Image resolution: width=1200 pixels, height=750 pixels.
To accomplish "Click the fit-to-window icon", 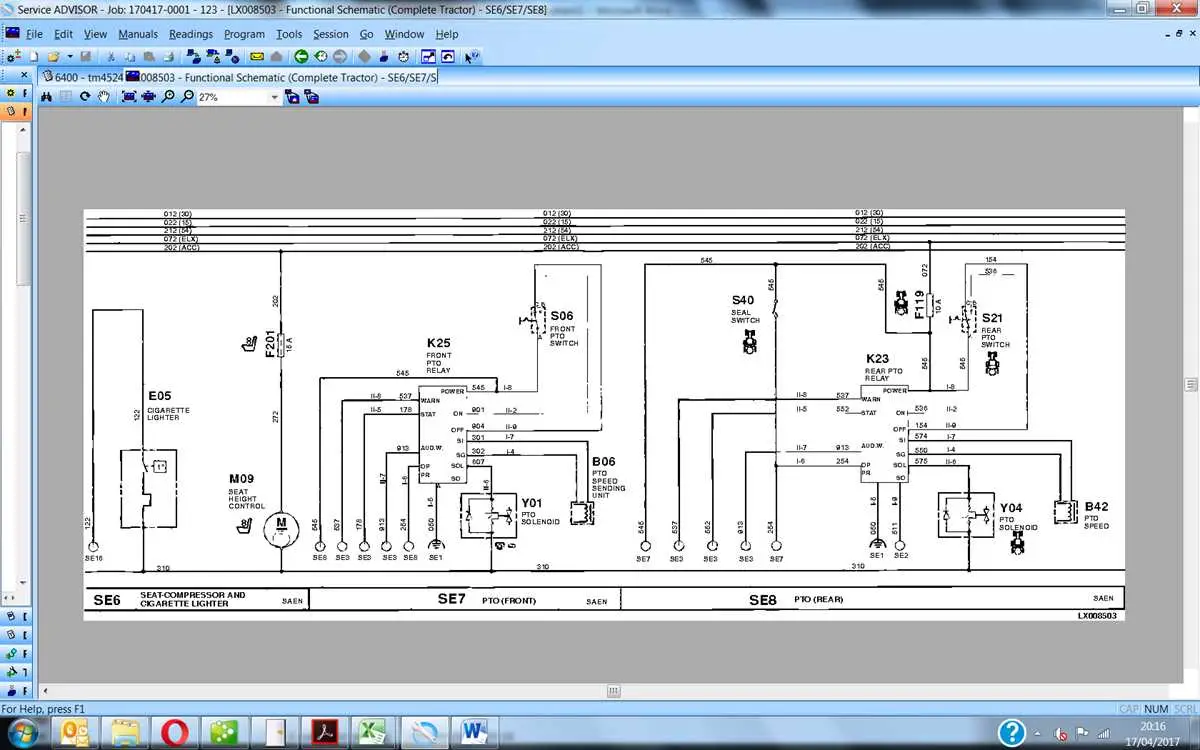I will pos(129,97).
